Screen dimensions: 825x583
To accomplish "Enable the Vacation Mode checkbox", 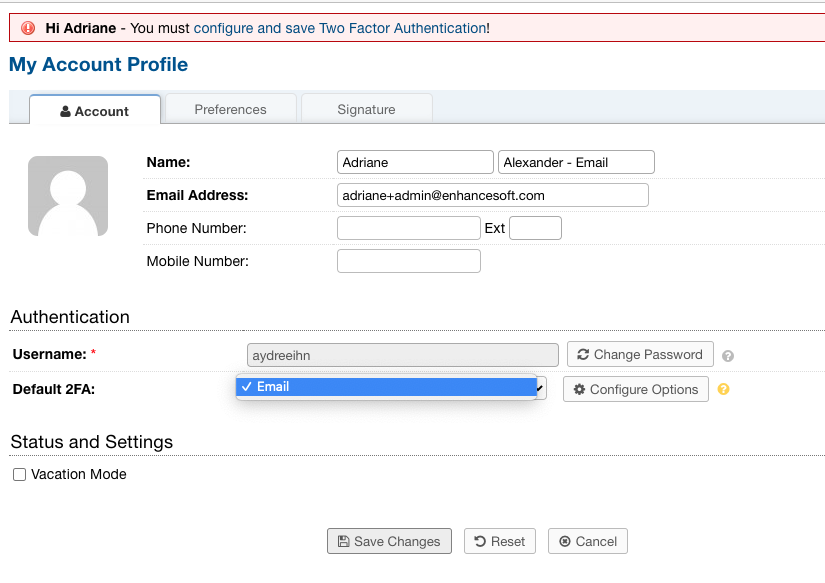I will pos(19,475).
